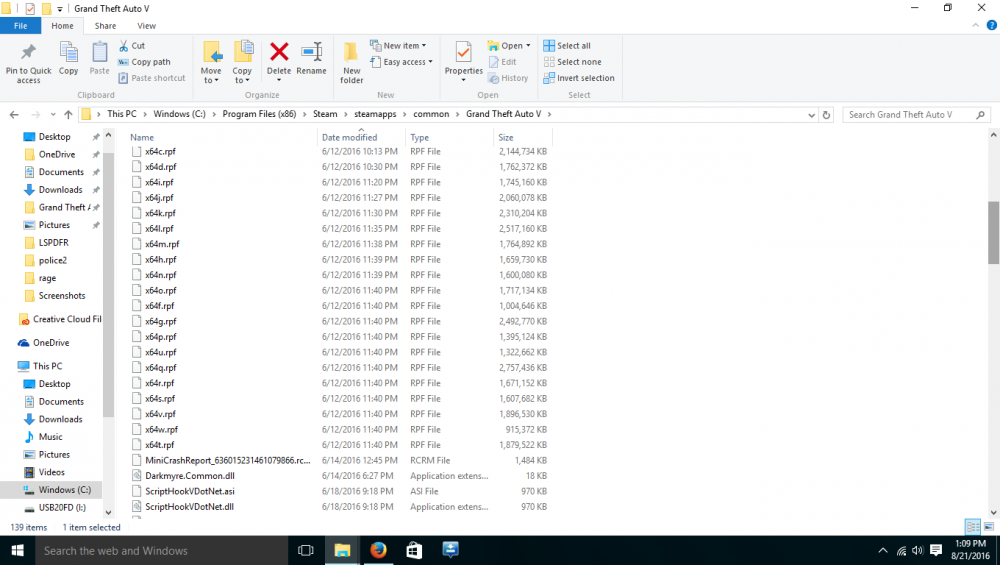Collapse the ribbon with the chevron
The width and height of the screenshot is (1000, 565).
point(975,26)
